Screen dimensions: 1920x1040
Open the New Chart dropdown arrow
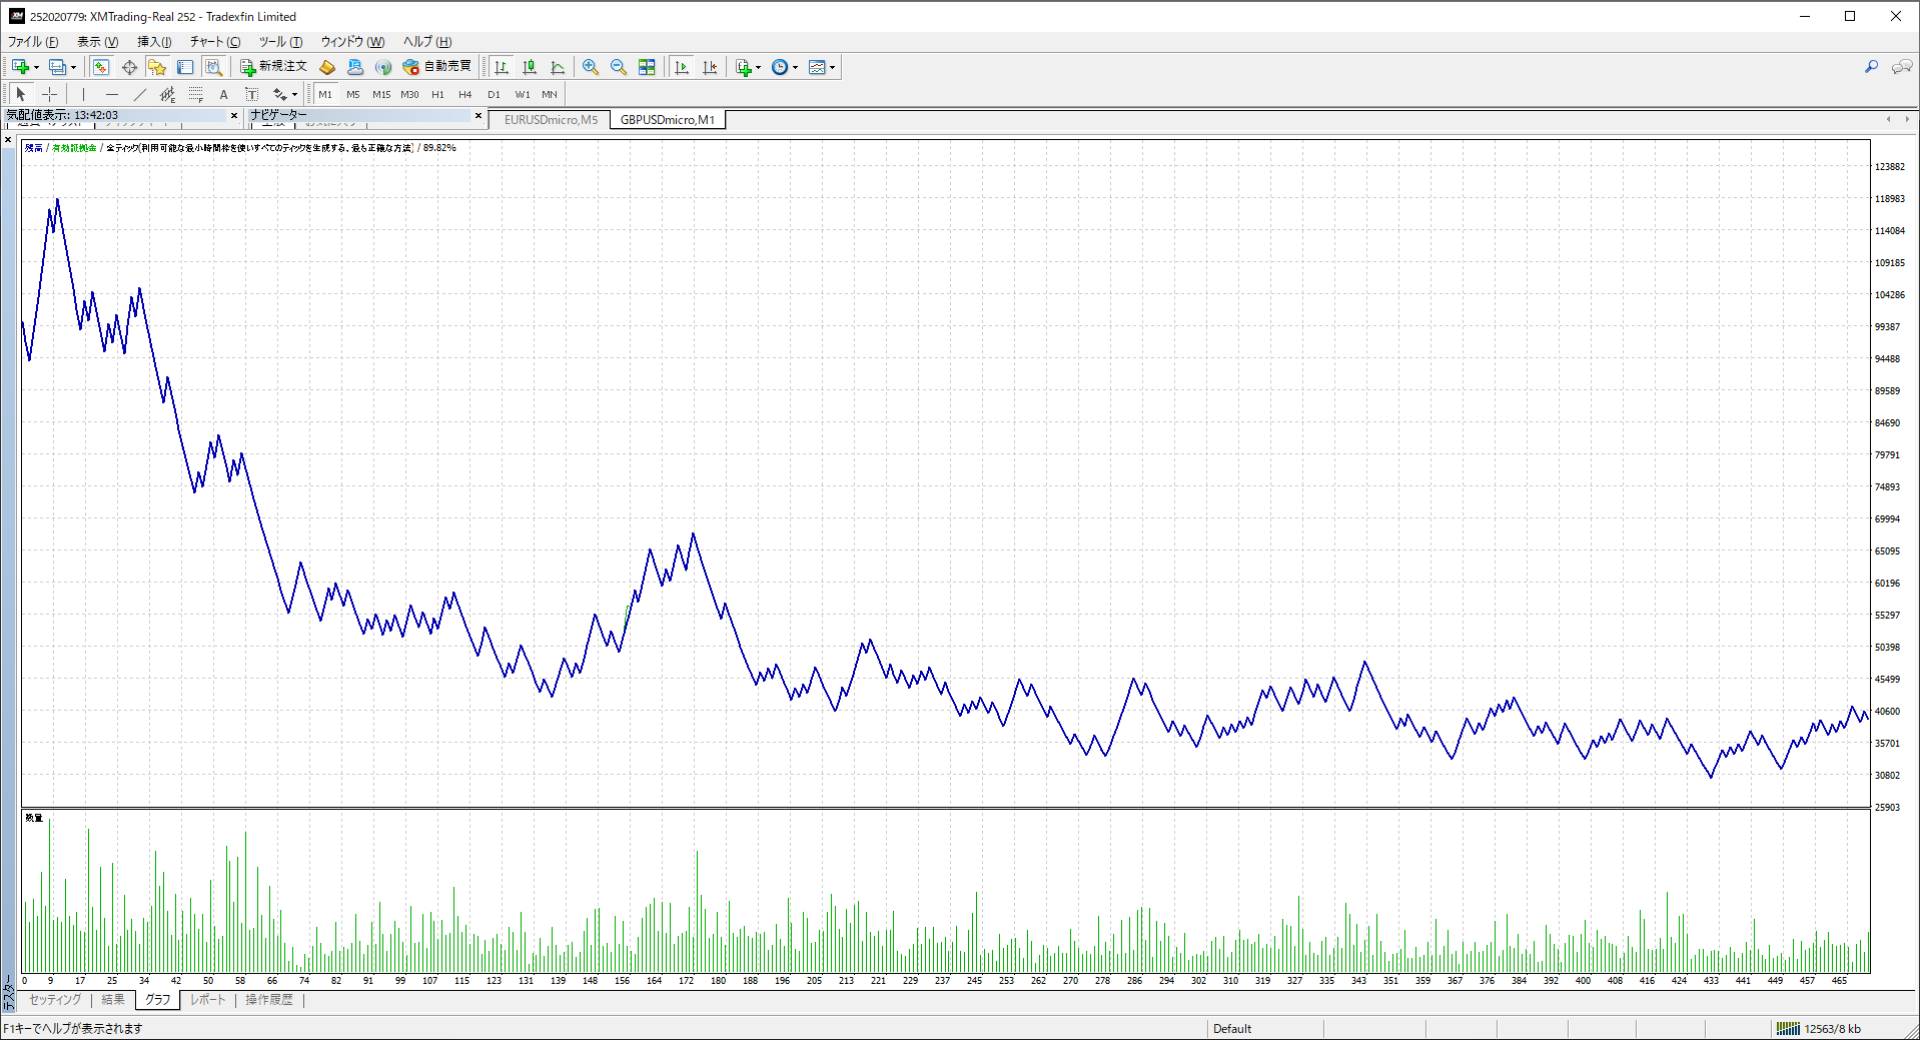(36, 68)
